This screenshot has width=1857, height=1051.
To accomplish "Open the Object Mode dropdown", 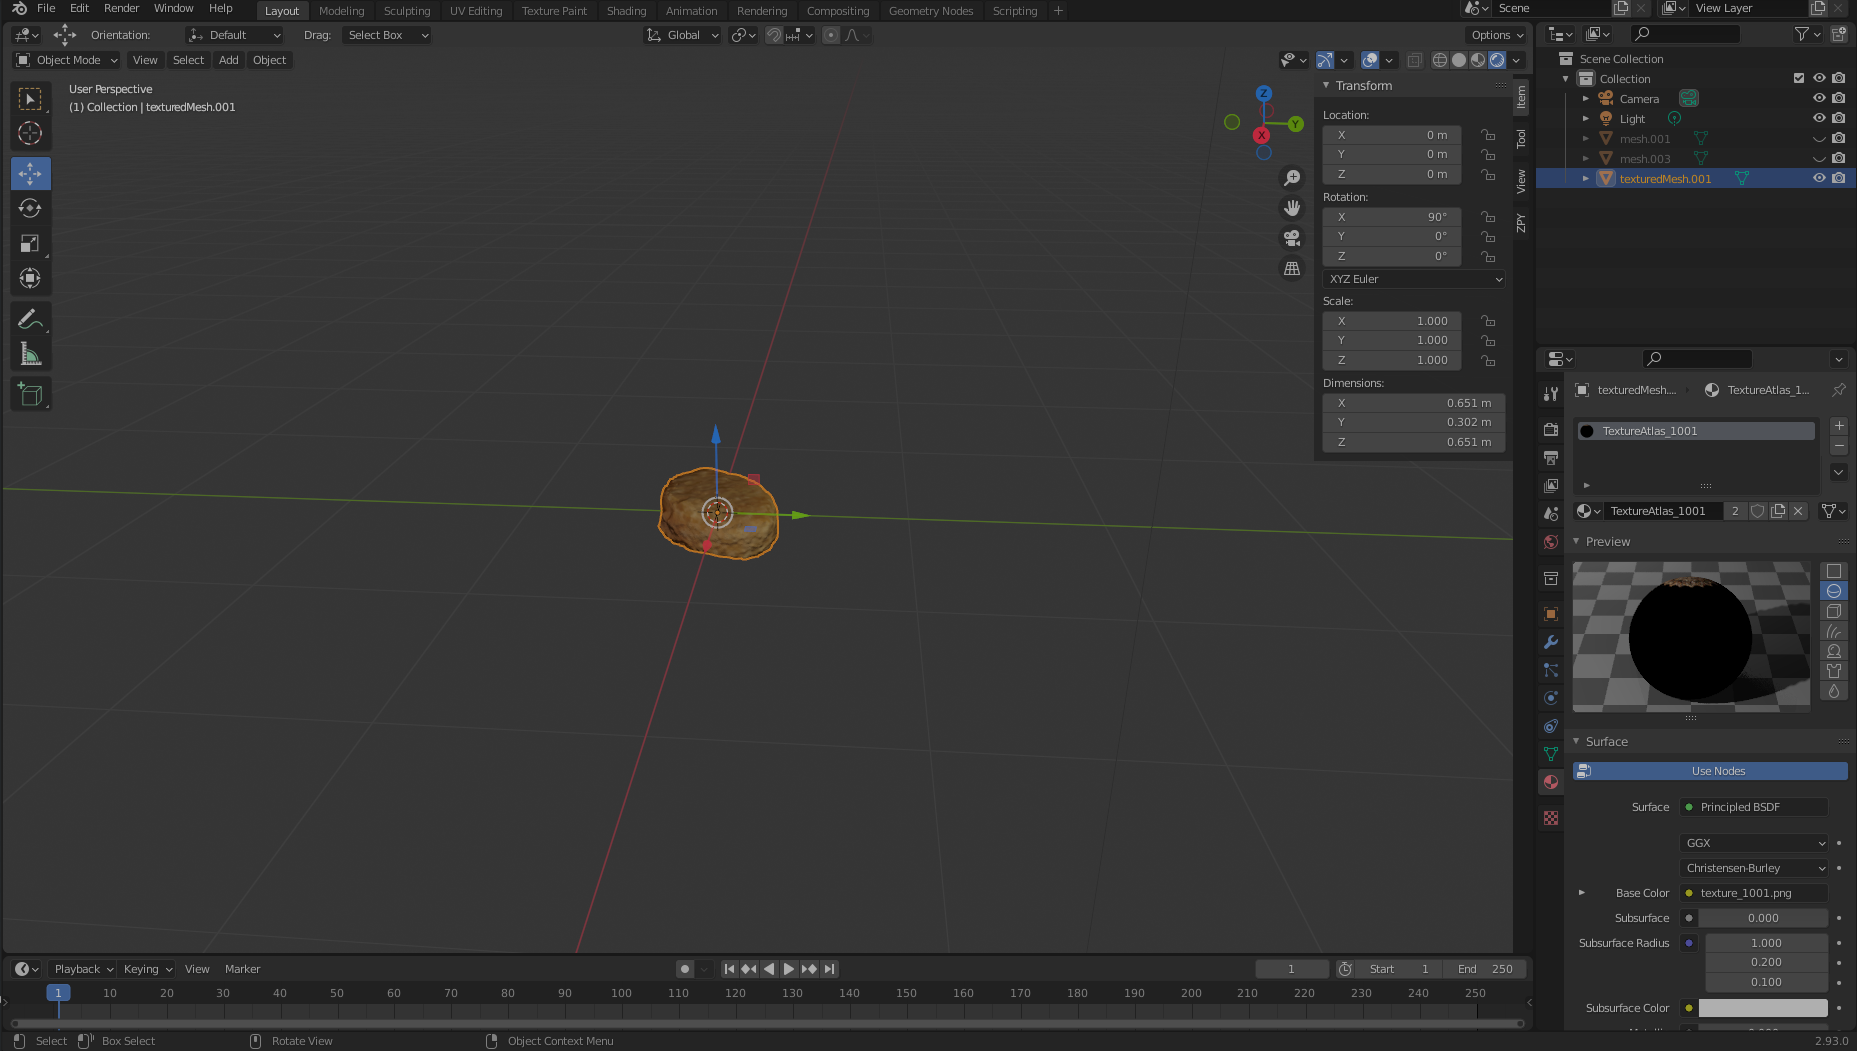I will pyautogui.click(x=67, y=60).
